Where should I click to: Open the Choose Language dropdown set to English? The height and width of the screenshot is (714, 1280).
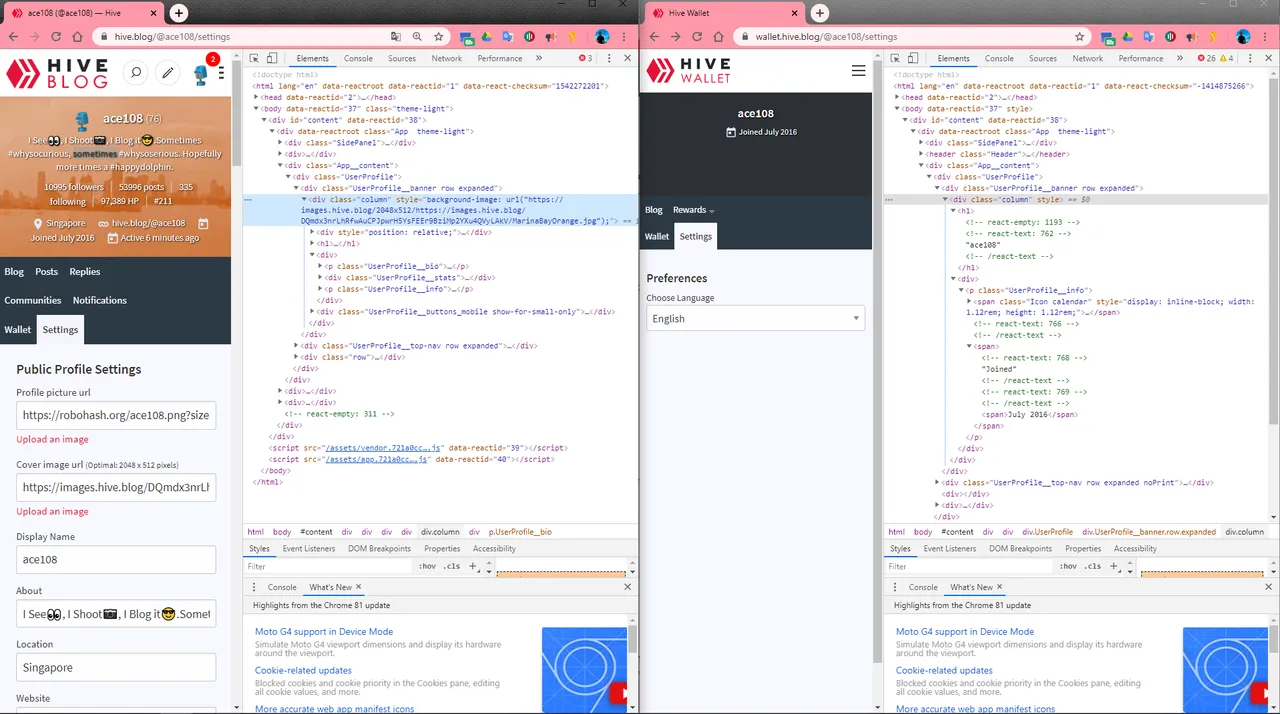click(x=755, y=318)
